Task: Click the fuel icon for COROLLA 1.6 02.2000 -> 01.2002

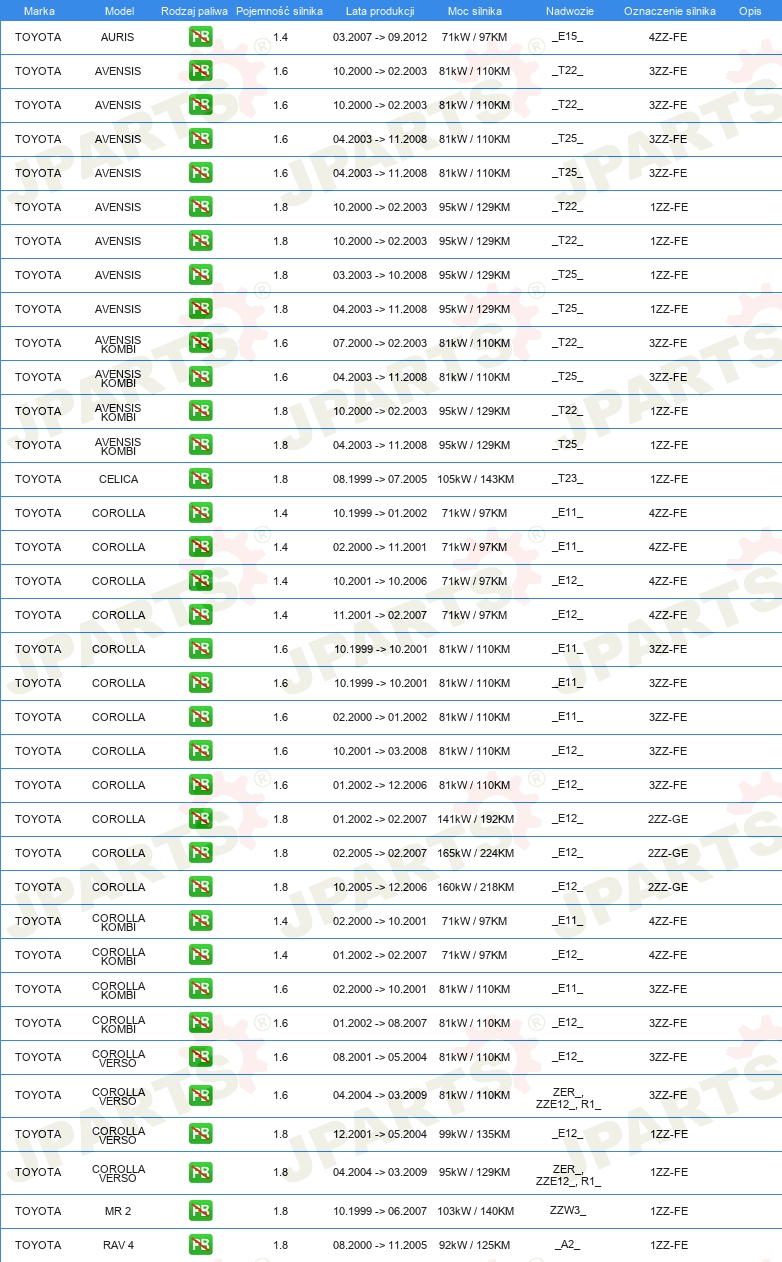Action: click(200, 717)
